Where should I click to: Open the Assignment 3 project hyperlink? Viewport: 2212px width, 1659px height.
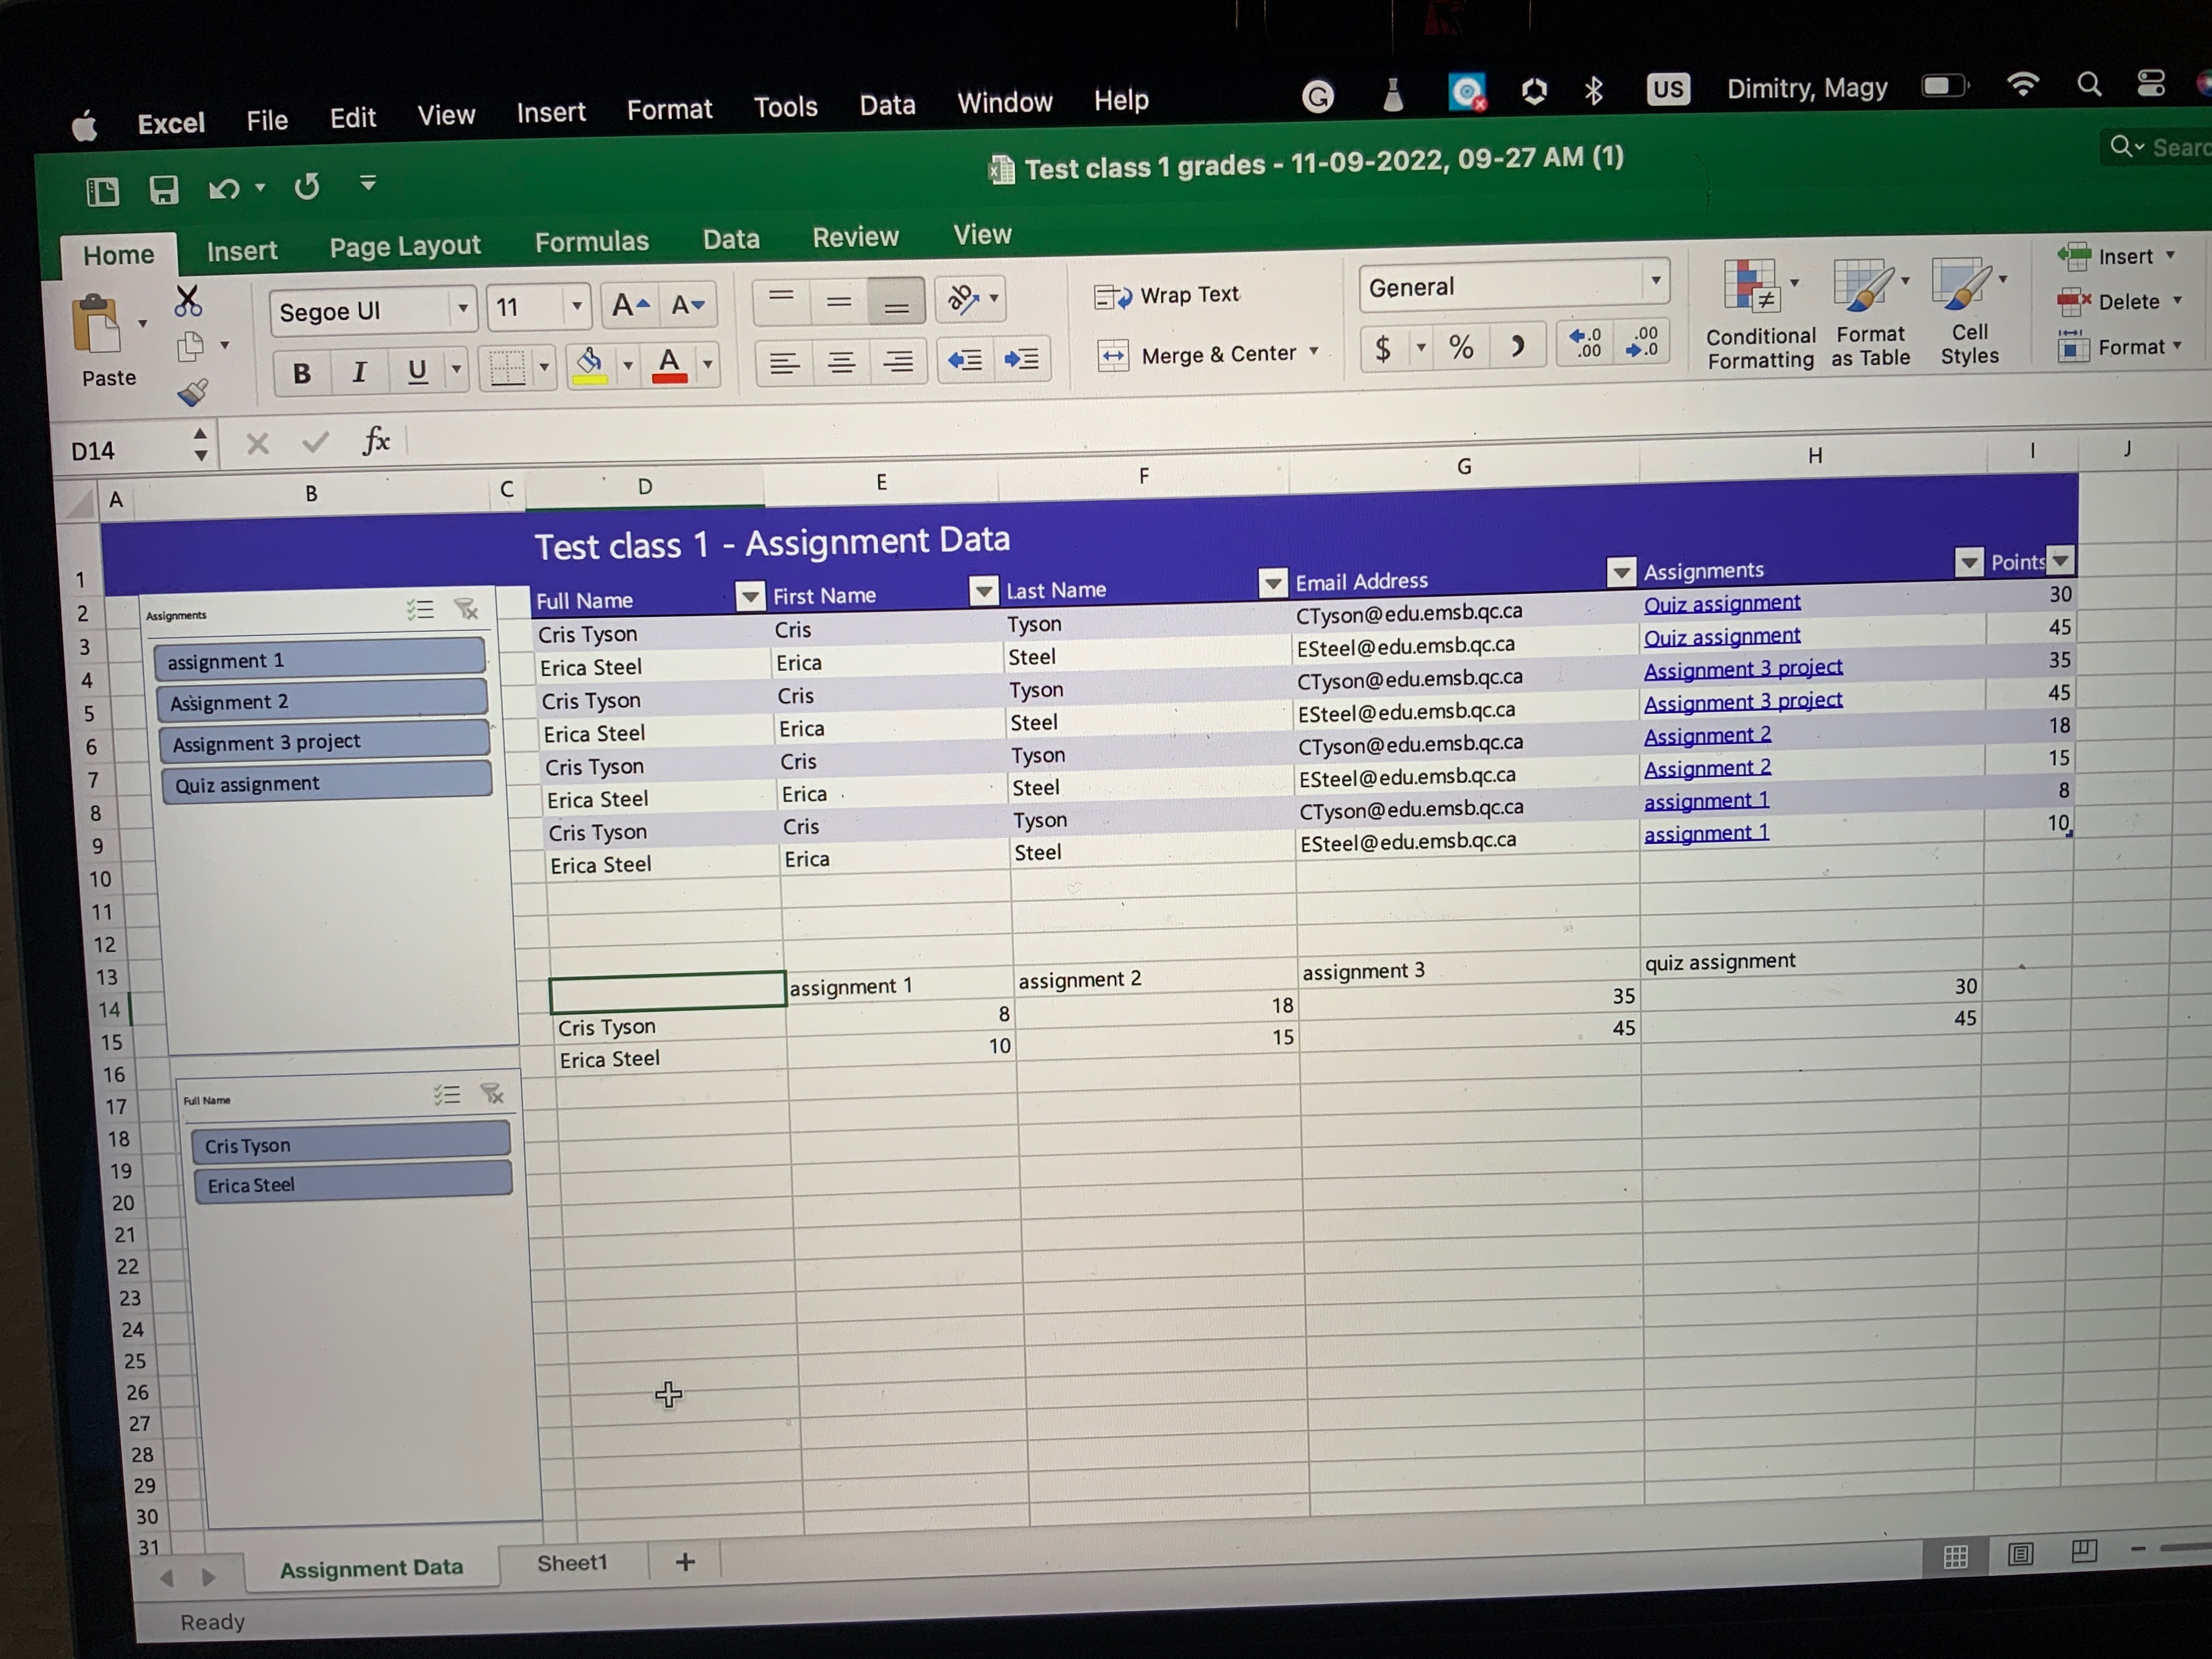pos(1742,668)
